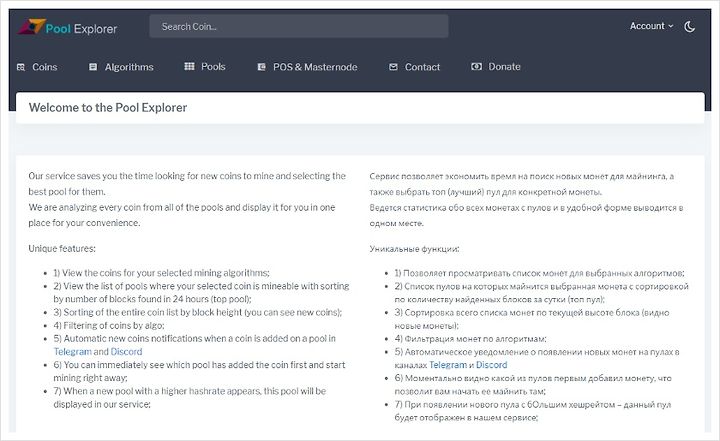Open the Account dropdown menu
Viewport: 720px width, 441px height.
click(651, 26)
